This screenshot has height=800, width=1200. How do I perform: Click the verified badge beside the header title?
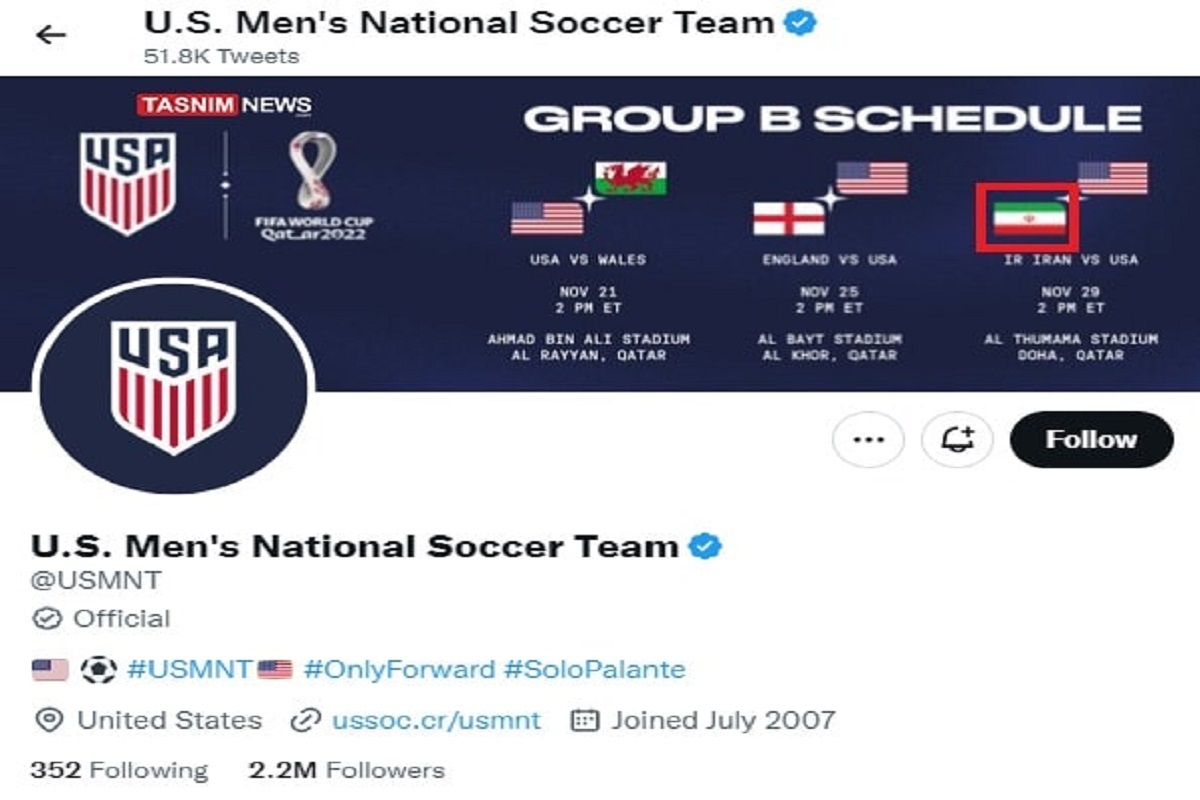800,23
